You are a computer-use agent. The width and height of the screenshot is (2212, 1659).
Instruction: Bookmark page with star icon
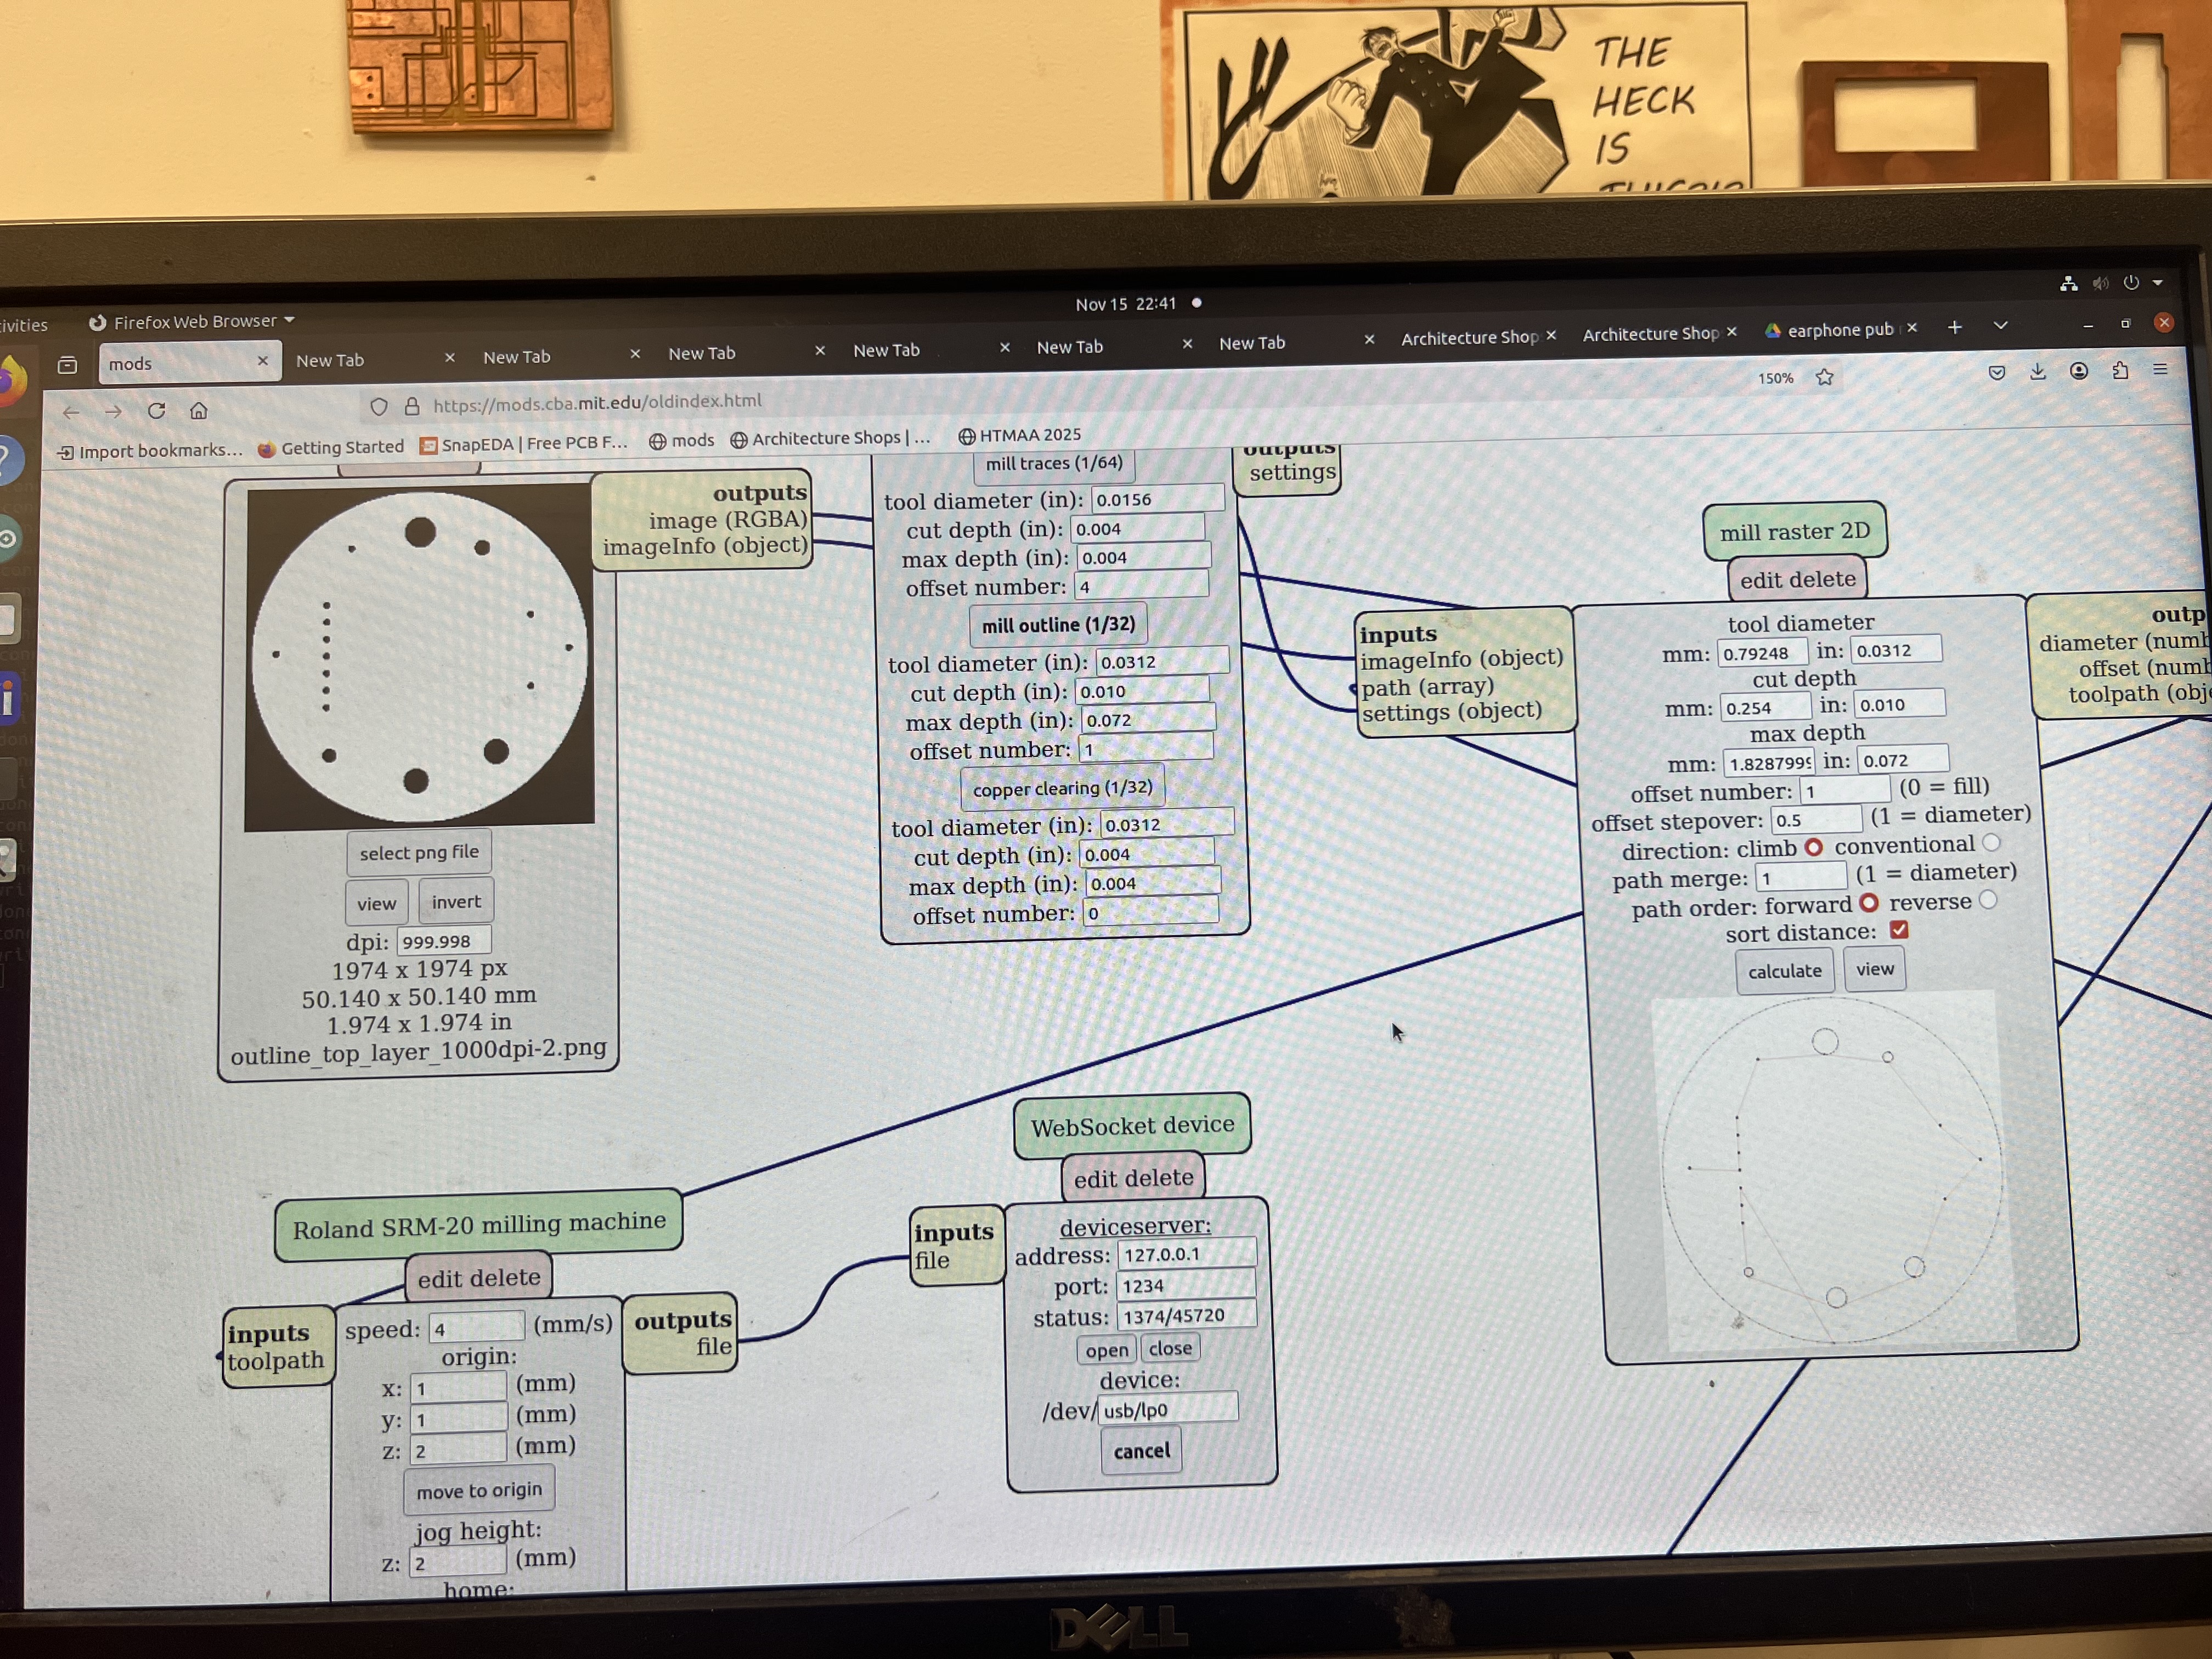click(x=1824, y=377)
